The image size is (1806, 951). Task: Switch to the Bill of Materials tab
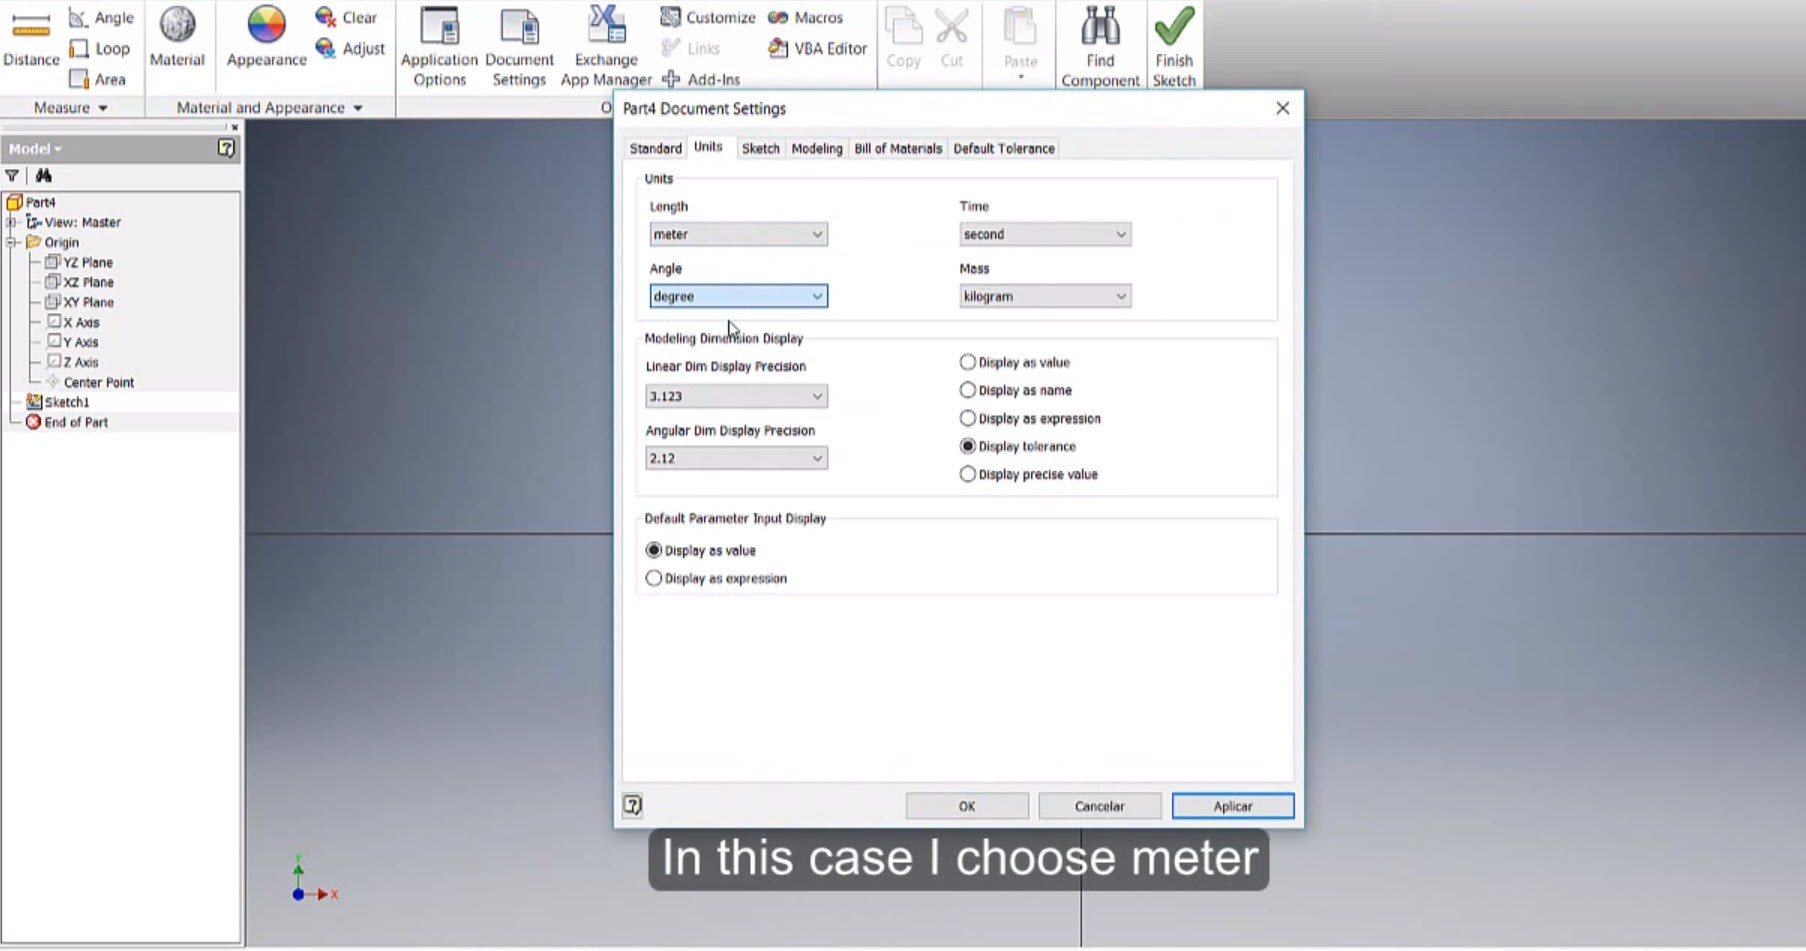(x=897, y=148)
